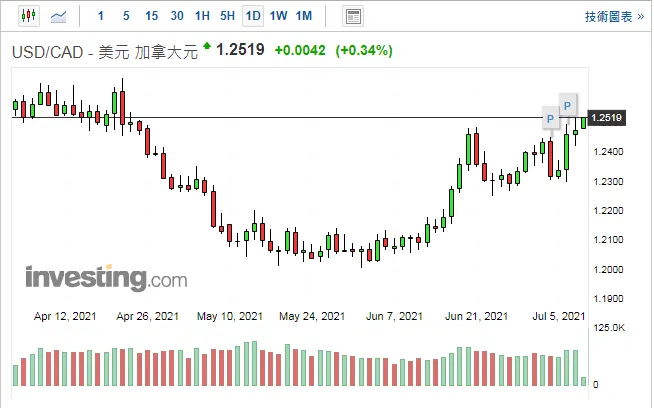Click the May 24, 2021 date label

(312, 316)
